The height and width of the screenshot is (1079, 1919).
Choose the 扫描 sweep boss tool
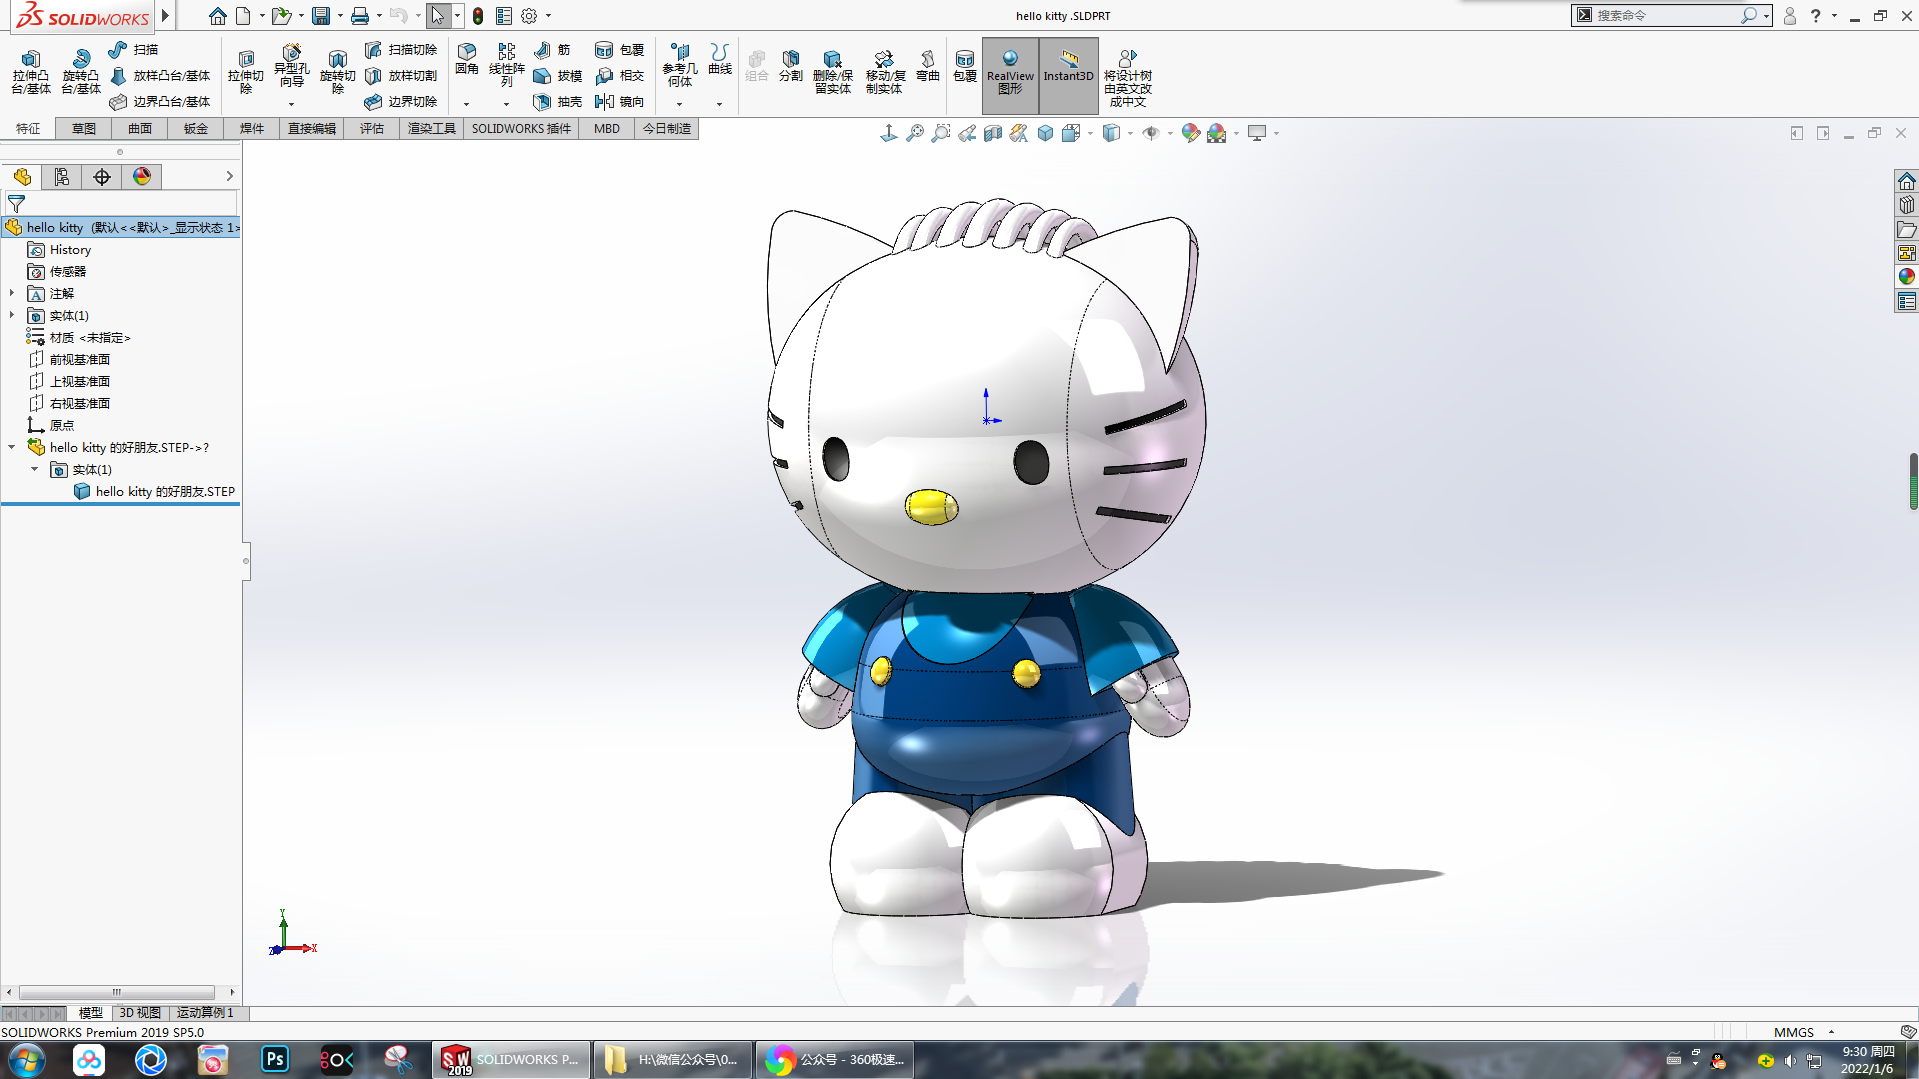[x=134, y=49]
